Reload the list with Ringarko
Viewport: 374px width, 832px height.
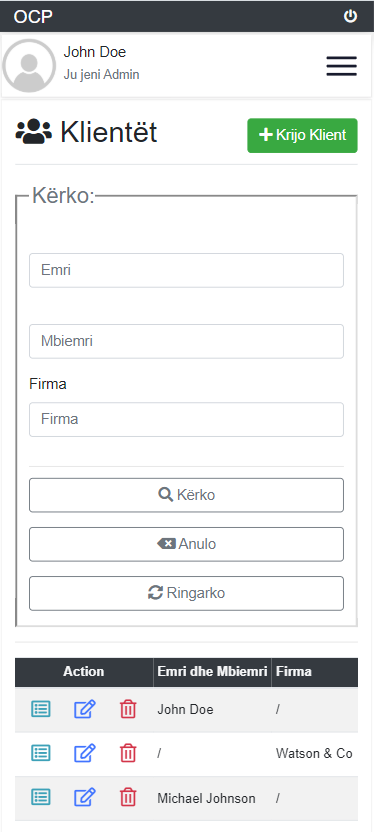pyautogui.click(x=186, y=593)
